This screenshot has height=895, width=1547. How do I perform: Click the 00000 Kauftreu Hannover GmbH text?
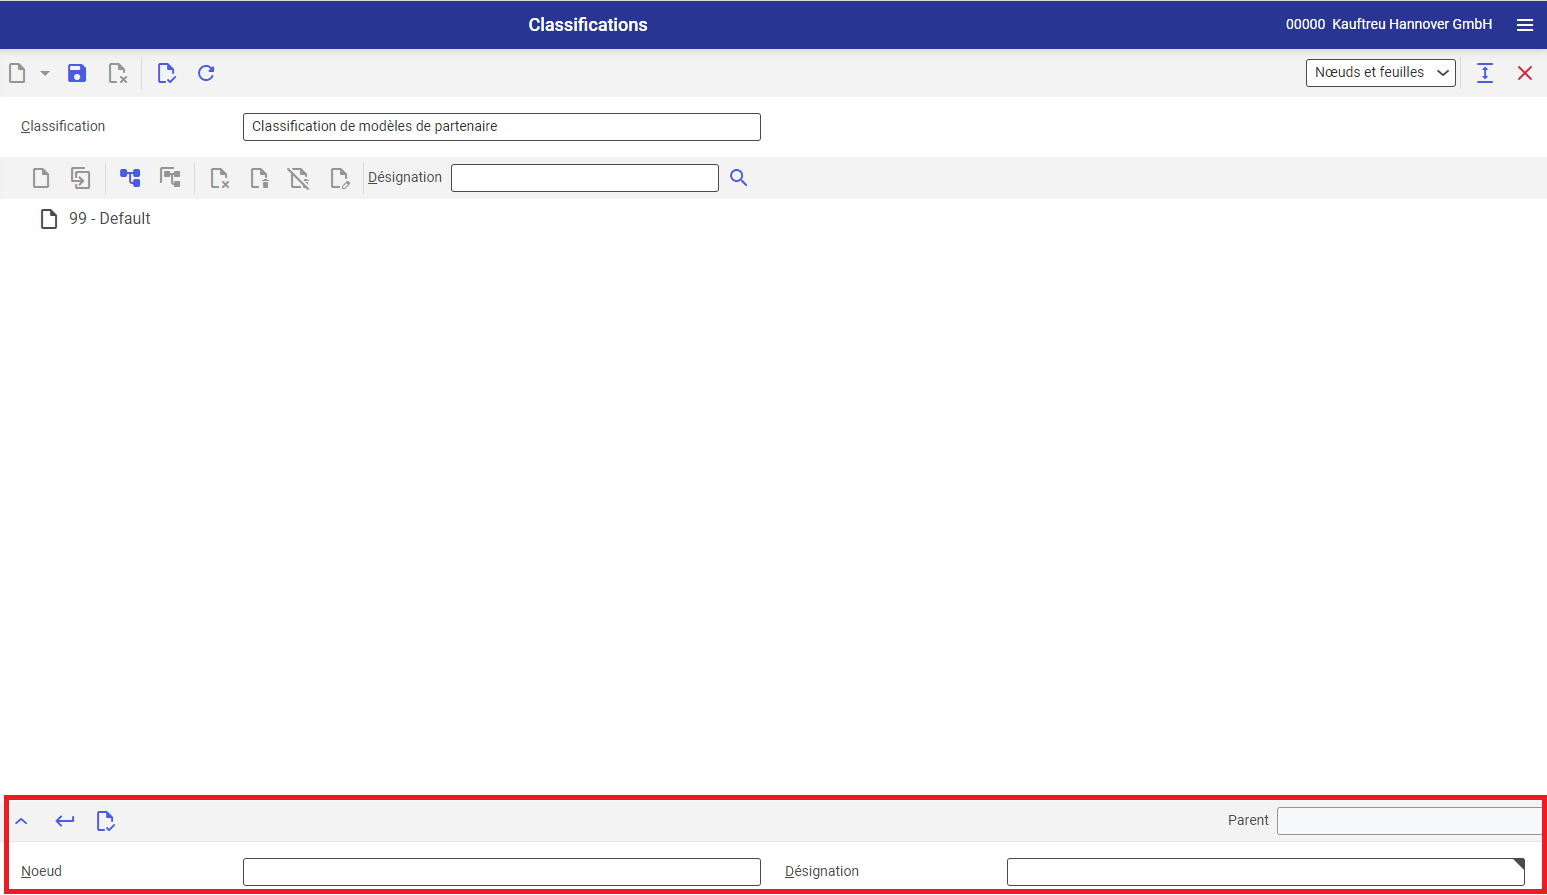tap(1389, 24)
